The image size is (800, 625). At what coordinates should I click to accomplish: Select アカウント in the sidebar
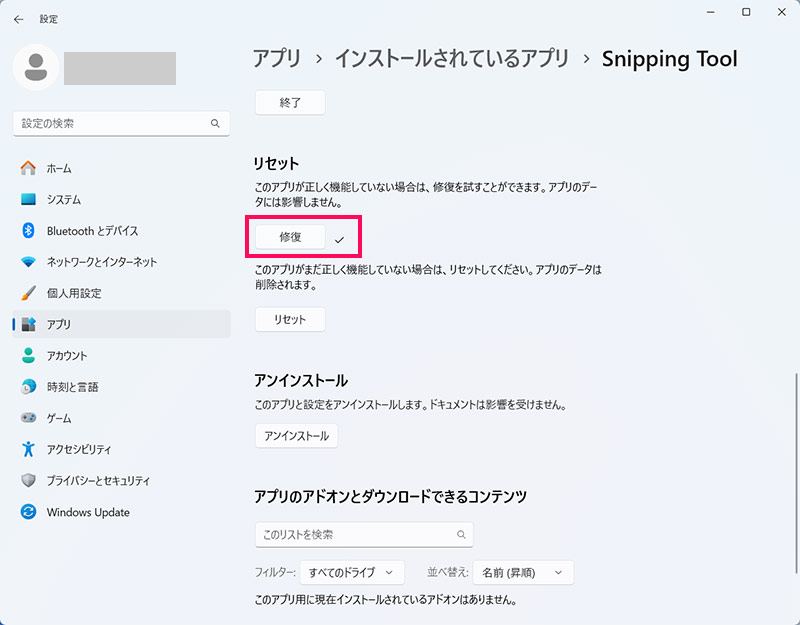click(121, 356)
